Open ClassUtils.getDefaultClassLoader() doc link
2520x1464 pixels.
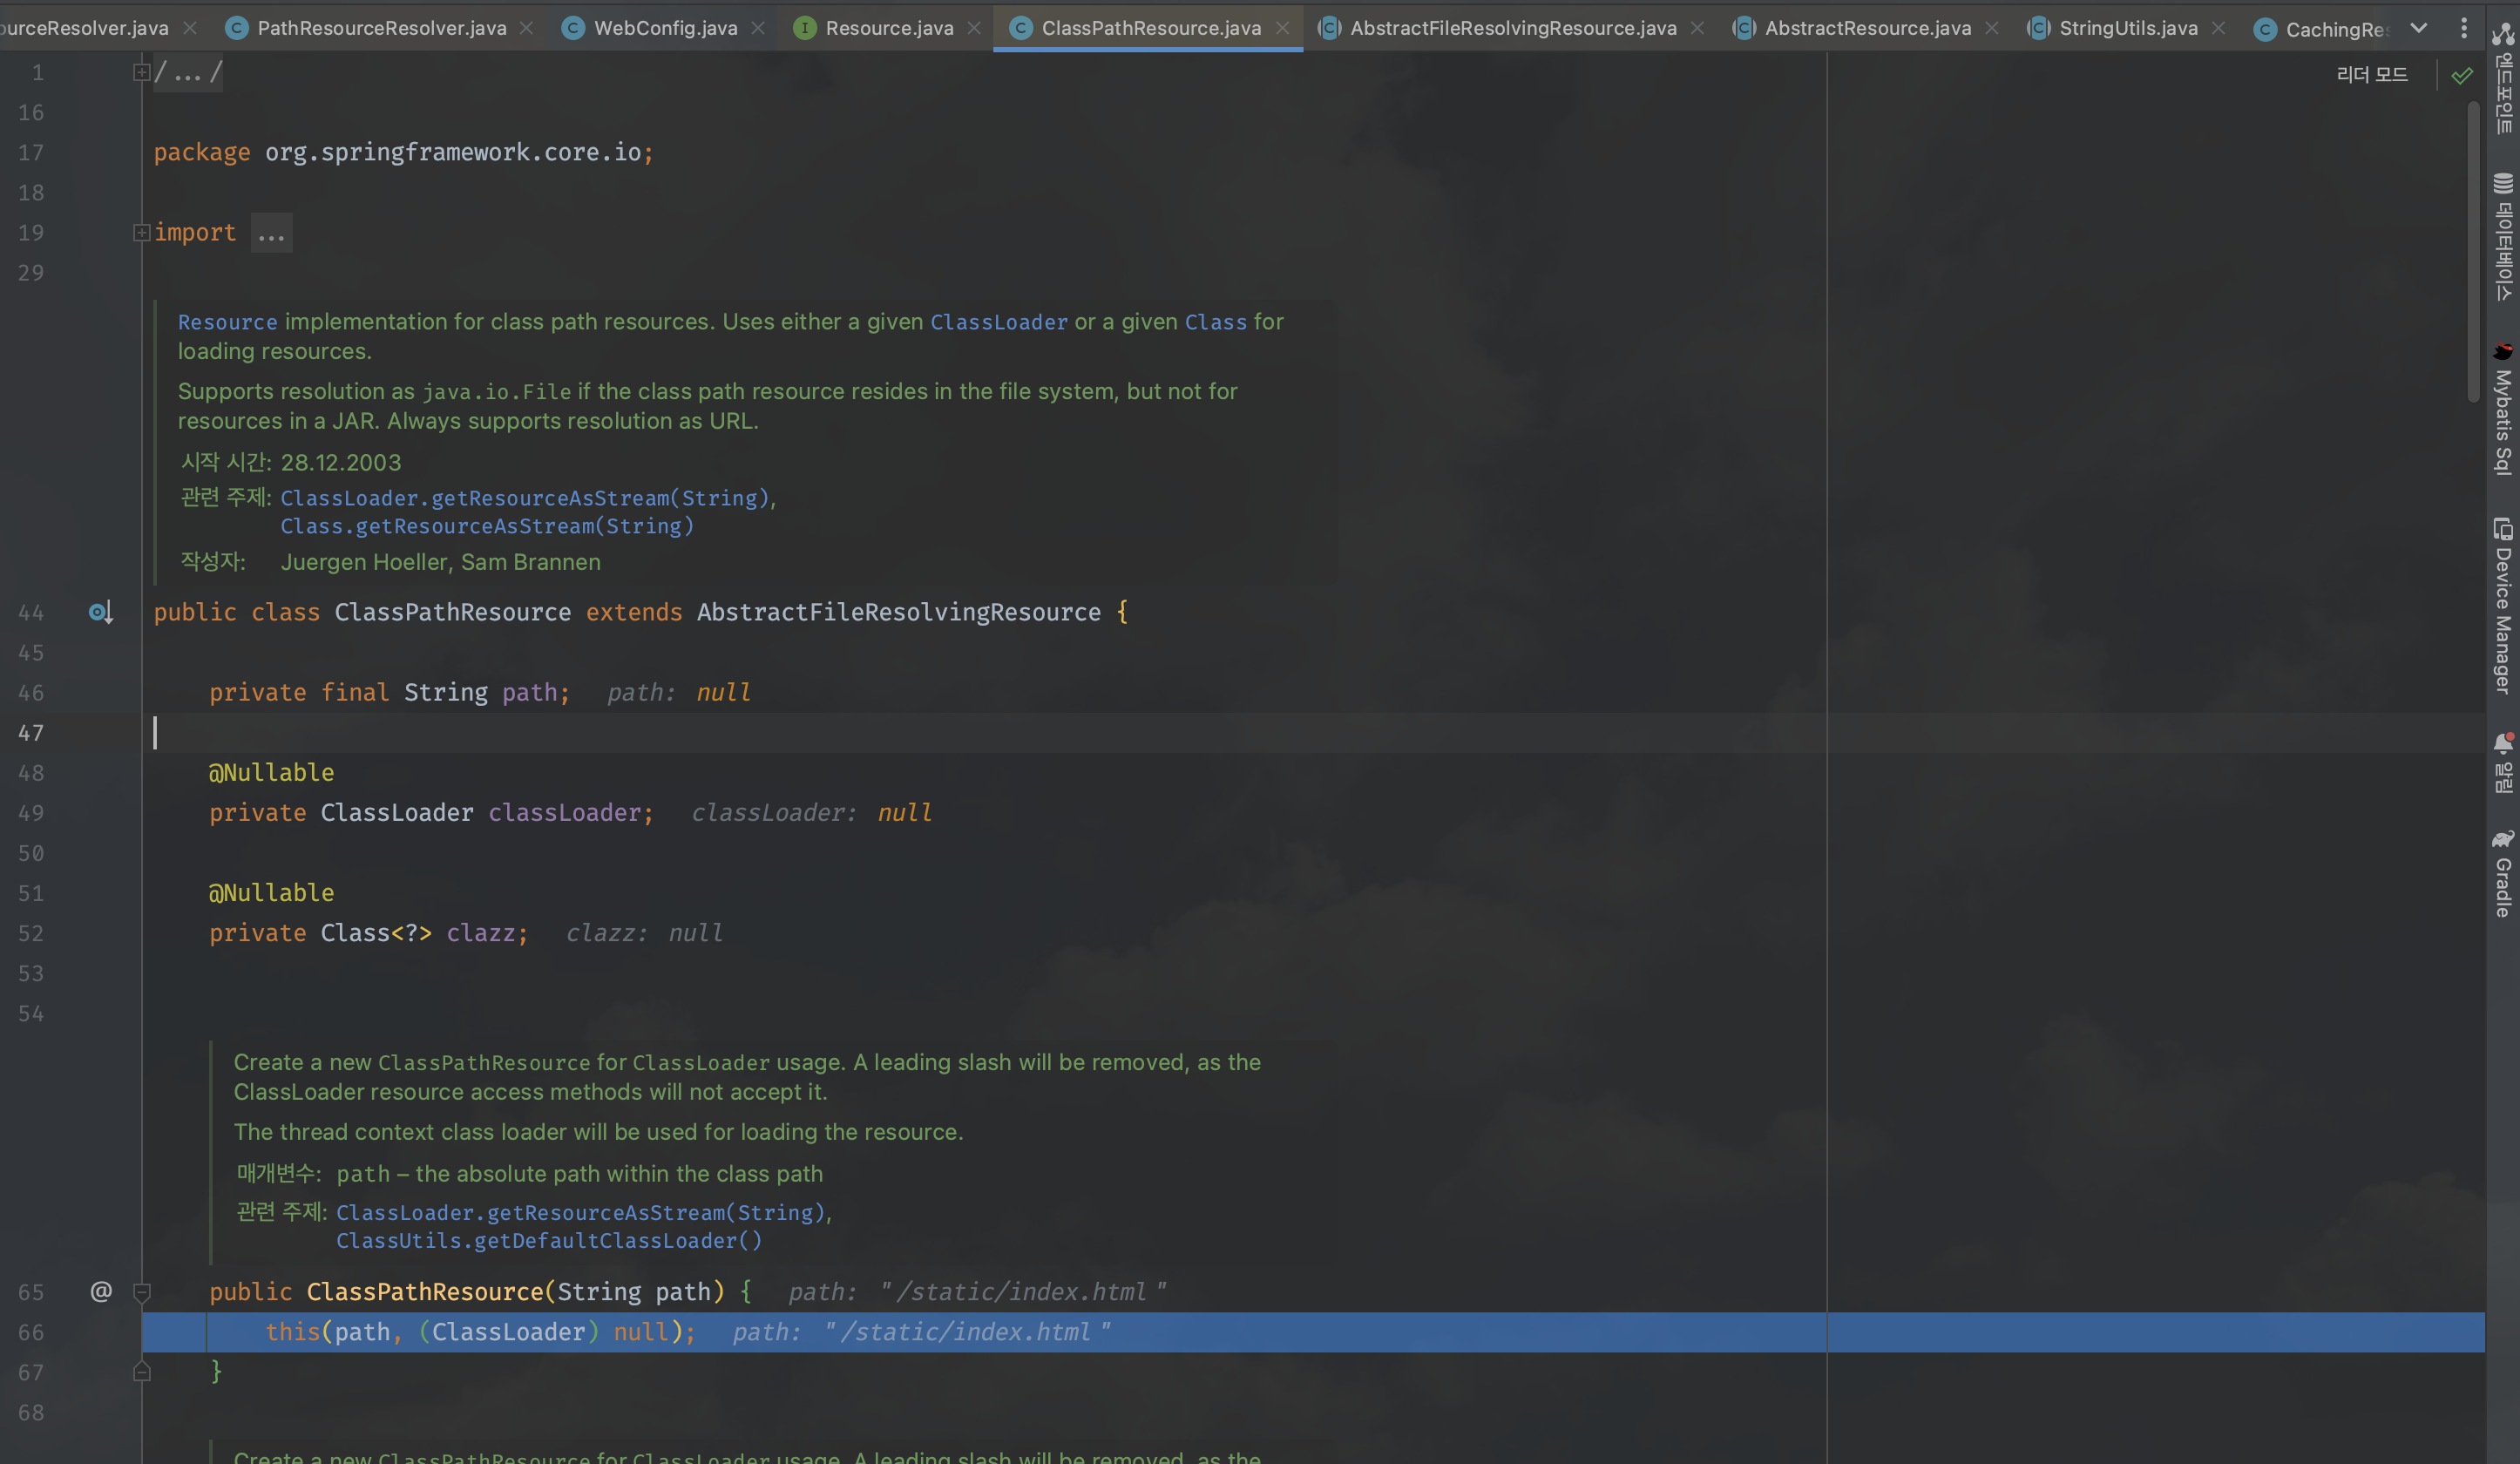click(549, 1240)
